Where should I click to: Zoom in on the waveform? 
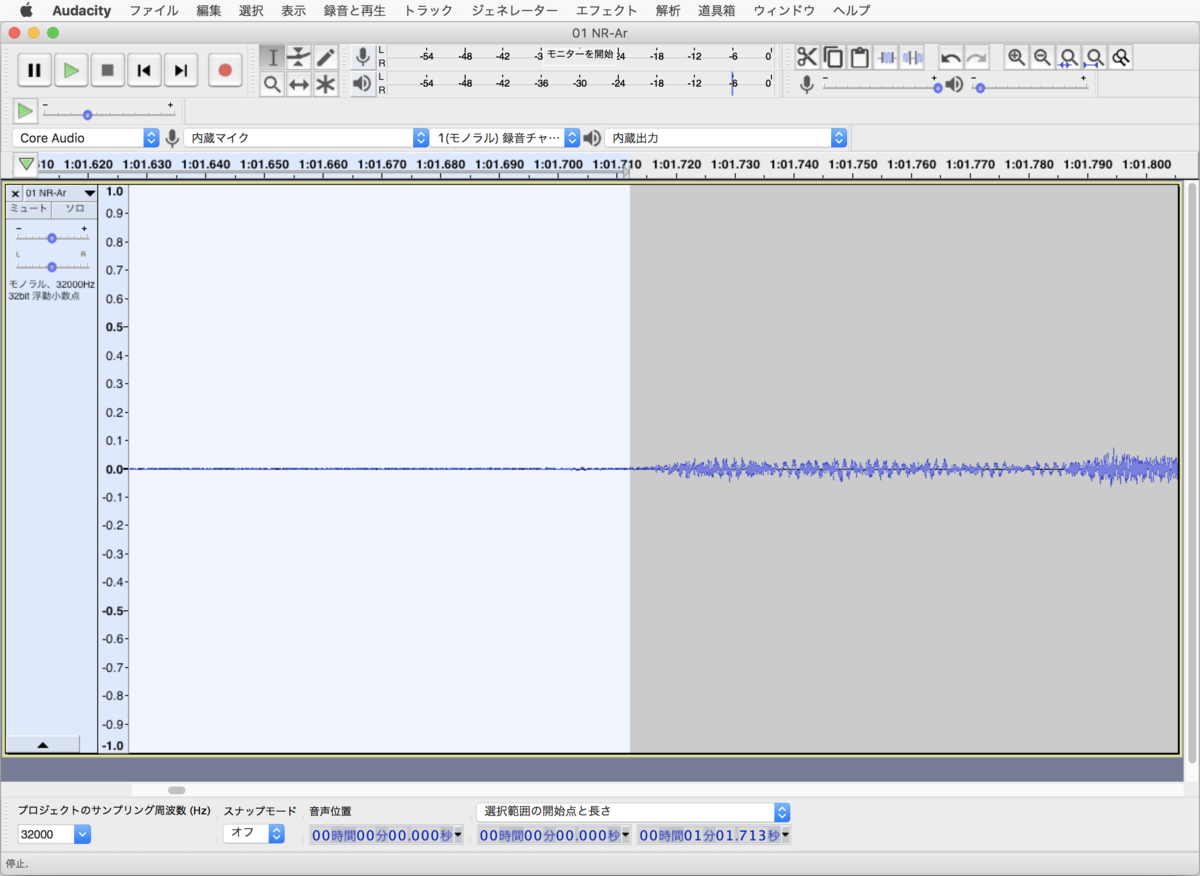(1017, 57)
